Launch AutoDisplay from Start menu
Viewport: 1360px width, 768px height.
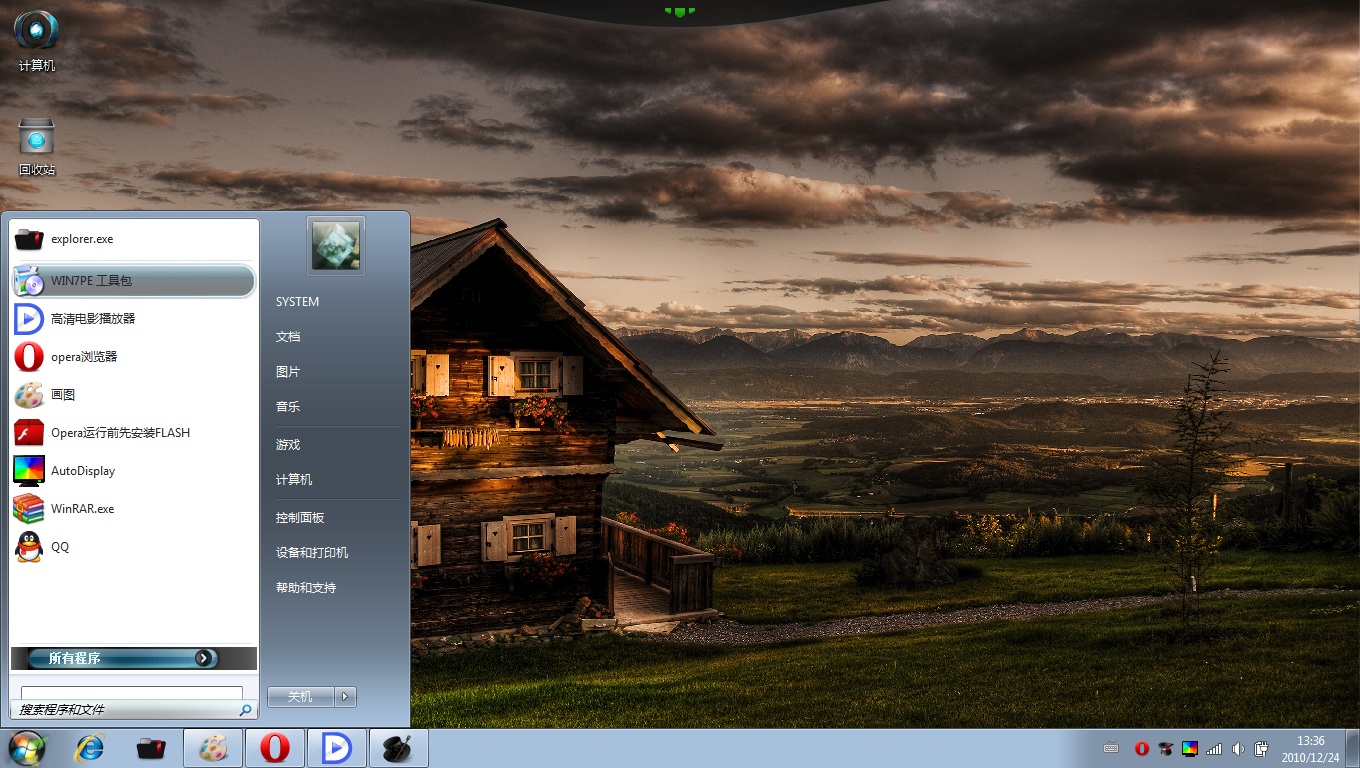pyautogui.click(x=133, y=471)
